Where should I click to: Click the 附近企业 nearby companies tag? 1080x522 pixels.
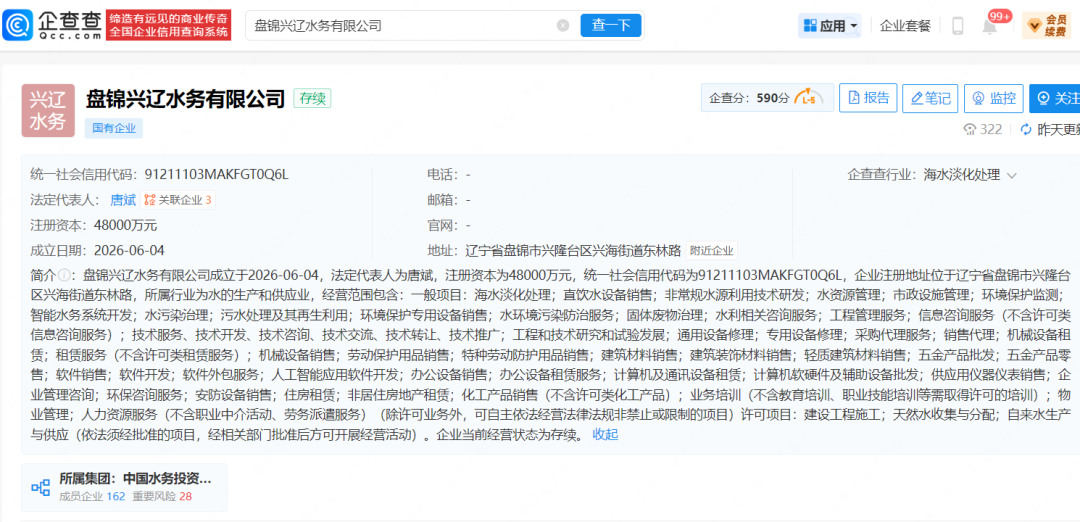712,250
